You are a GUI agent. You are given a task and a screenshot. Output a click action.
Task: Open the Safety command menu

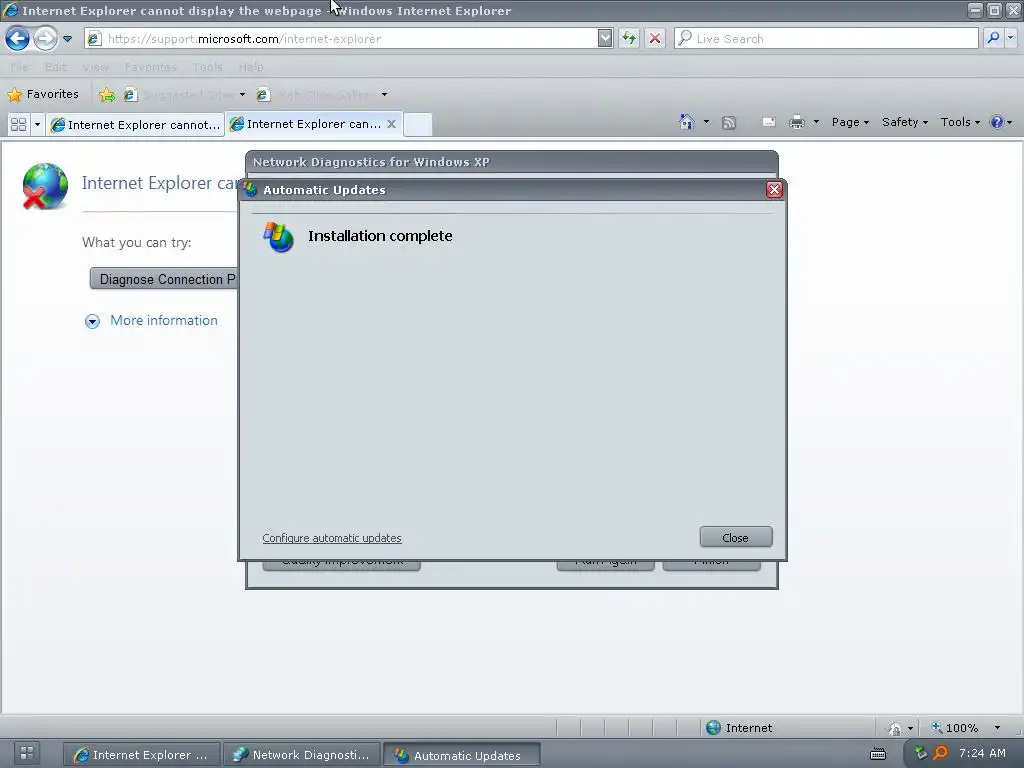[x=904, y=122]
